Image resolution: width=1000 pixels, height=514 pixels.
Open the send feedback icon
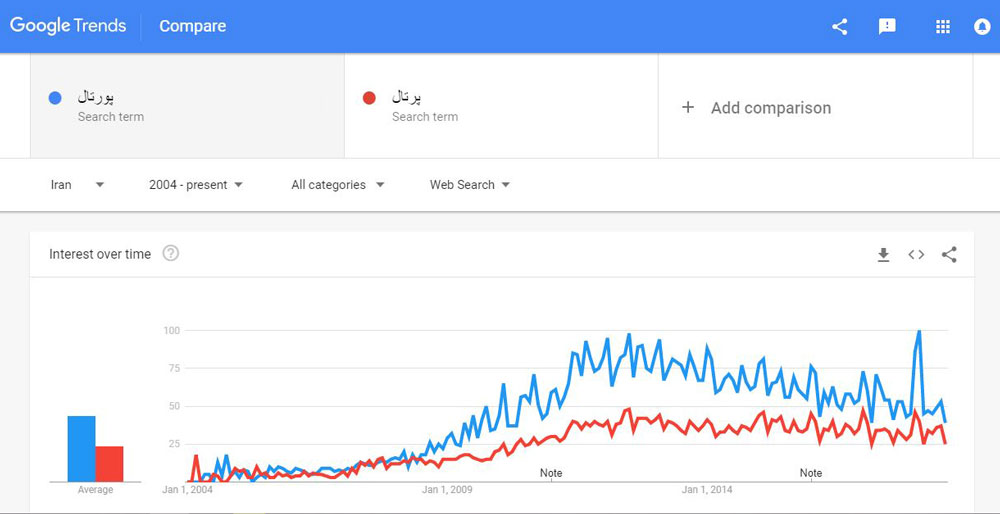tap(887, 27)
